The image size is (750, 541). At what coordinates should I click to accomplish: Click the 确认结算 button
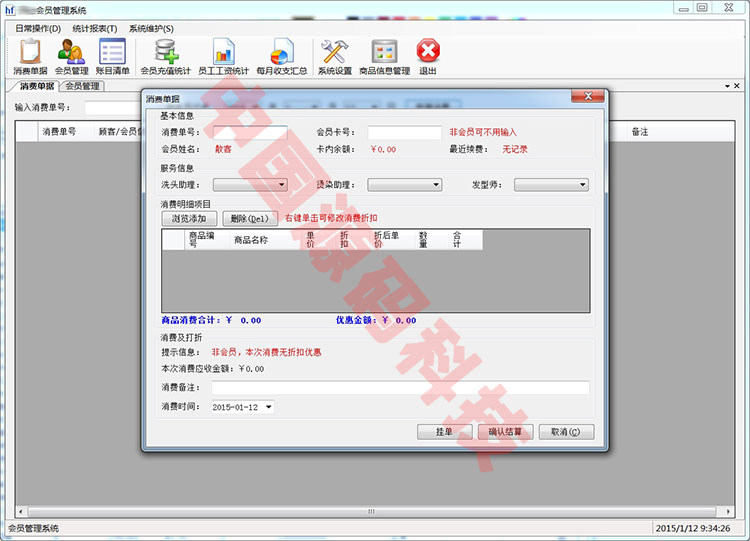click(x=506, y=432)
